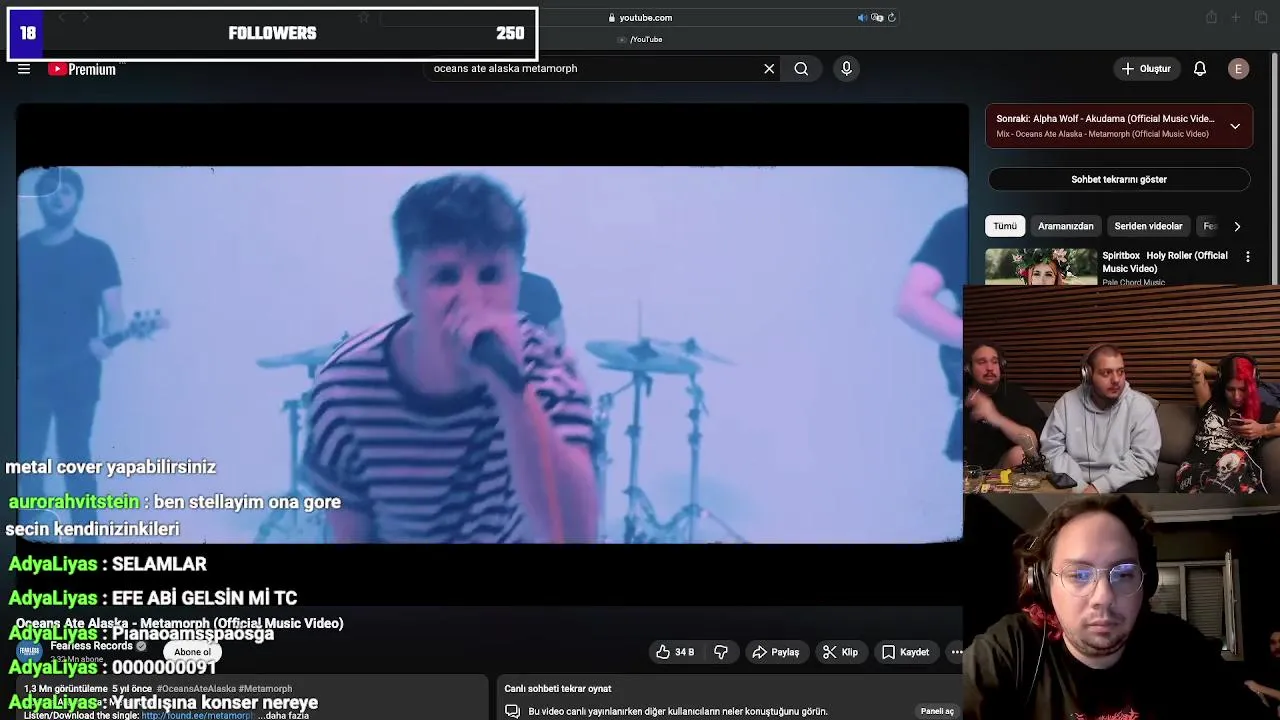Open options menu for Spiritbox Holy Roller

coord(1247,257)
